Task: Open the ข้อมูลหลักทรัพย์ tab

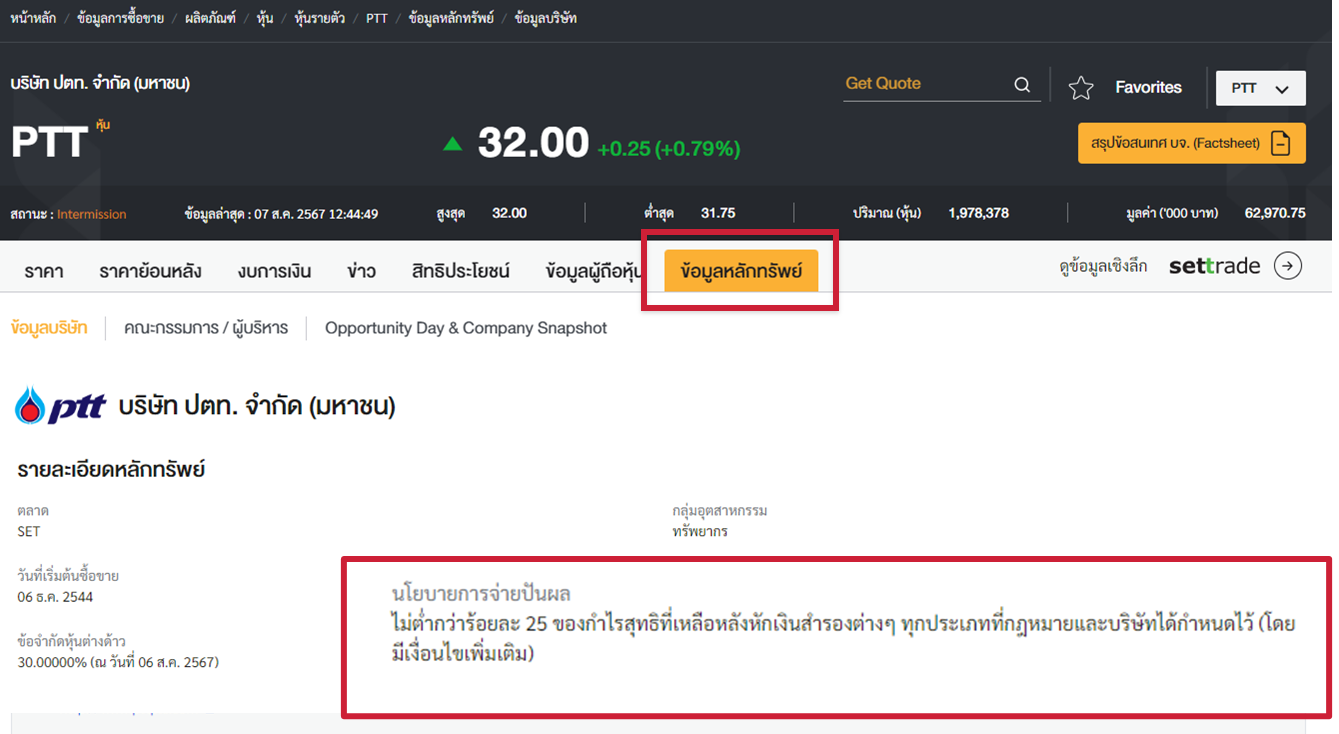Action: [x=741, y=271]
